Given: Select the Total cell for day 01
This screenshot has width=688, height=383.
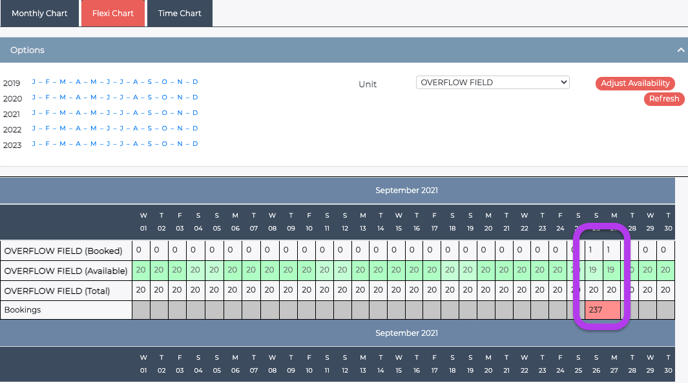Looking at the screenshot, I should 141,290.
